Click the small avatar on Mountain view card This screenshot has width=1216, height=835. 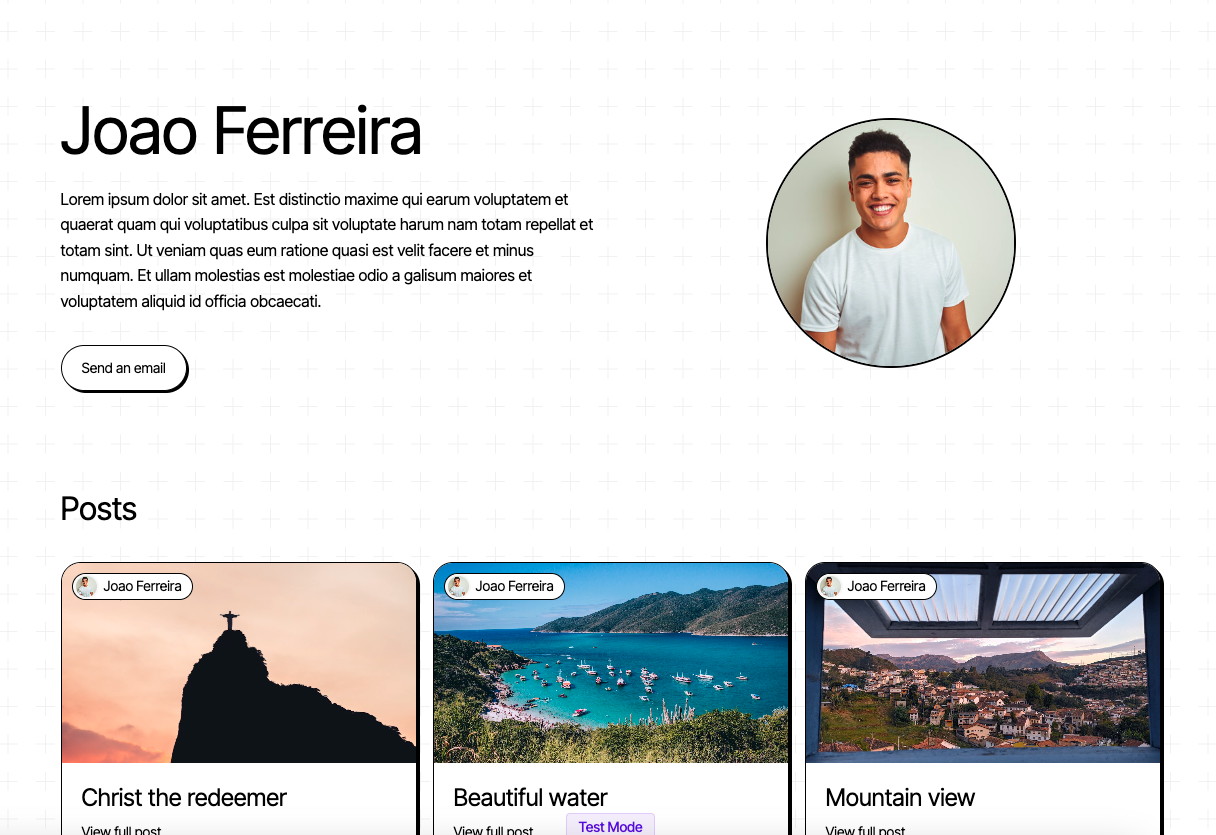831,587
